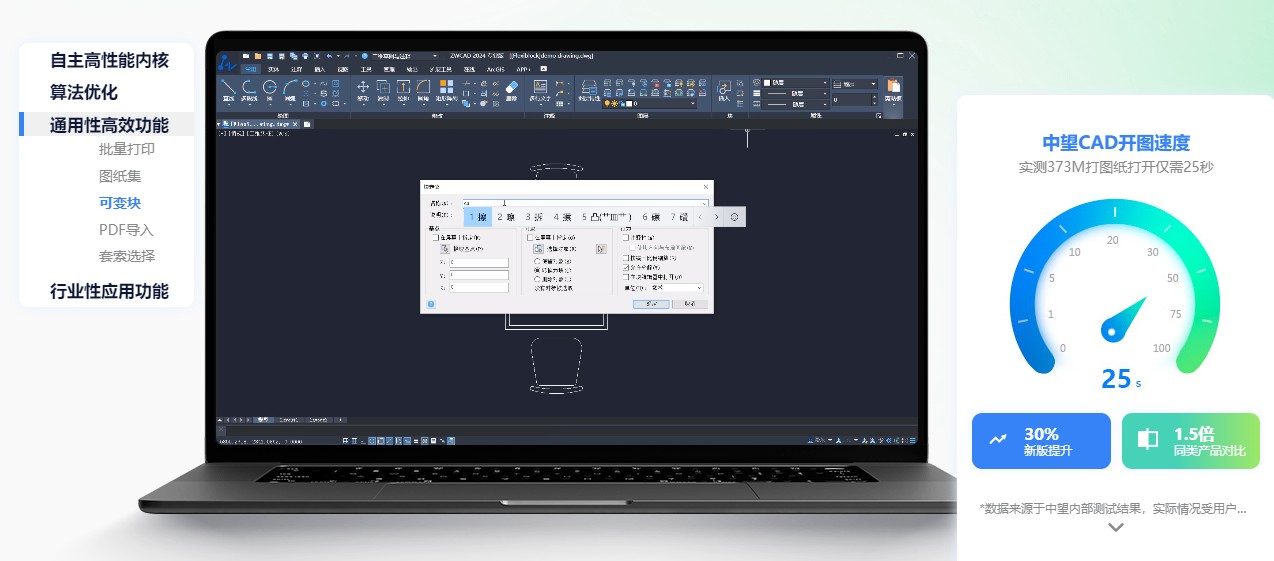Open the Layer Properties manager
This screenshot has height=561, width=1274.
590,90
